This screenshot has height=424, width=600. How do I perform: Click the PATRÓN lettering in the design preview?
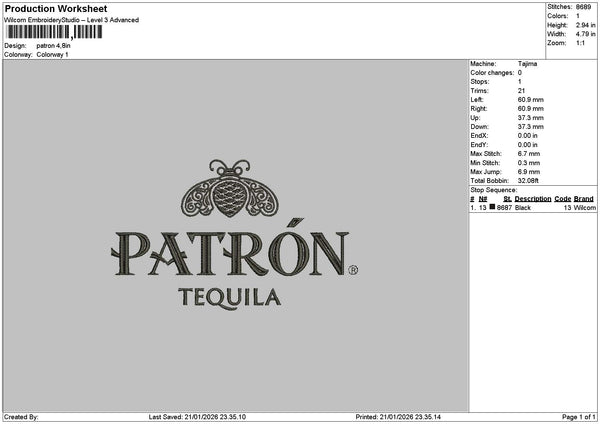point(230,248)
